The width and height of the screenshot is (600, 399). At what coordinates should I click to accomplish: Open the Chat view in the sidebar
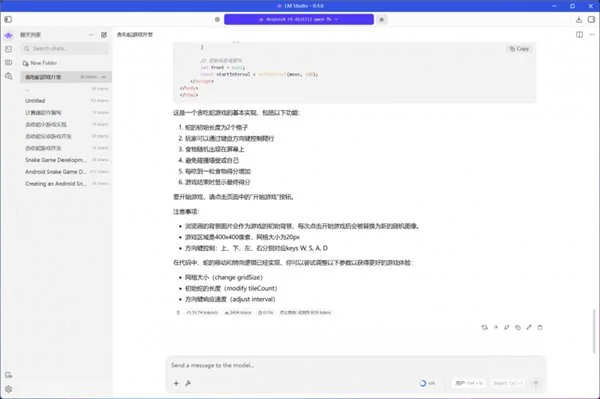[x=8, y=36]
